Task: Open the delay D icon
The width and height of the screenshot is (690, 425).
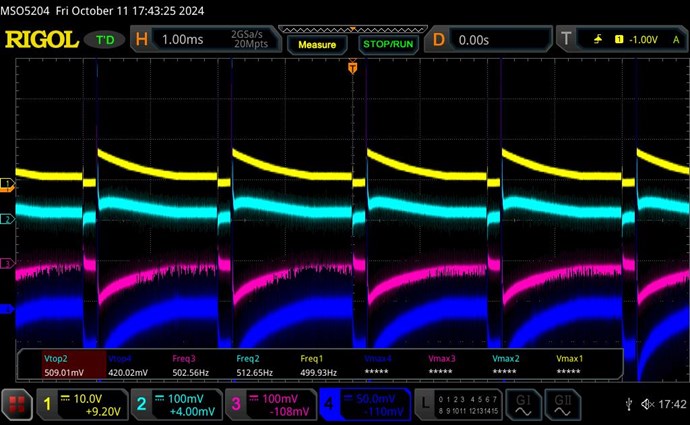Action: click(x=439, y=40)
